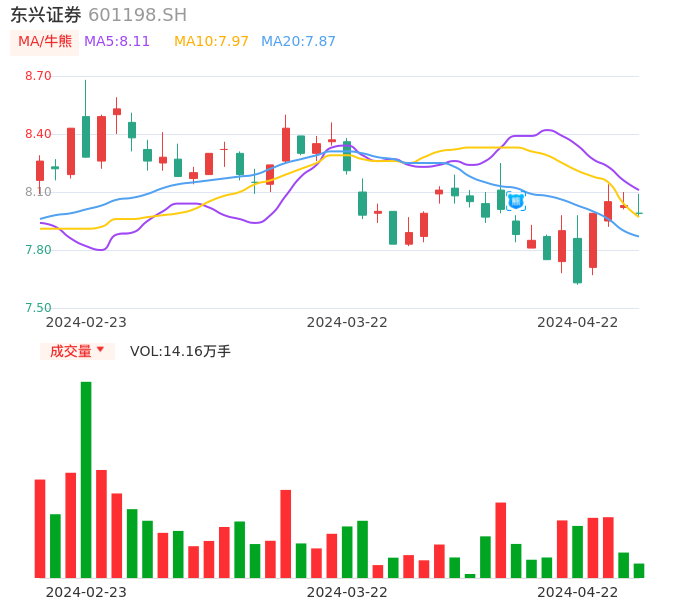Click the leftmost red candlestick
Viewport: 686px width, 606px height.
[x=40, y=170]
